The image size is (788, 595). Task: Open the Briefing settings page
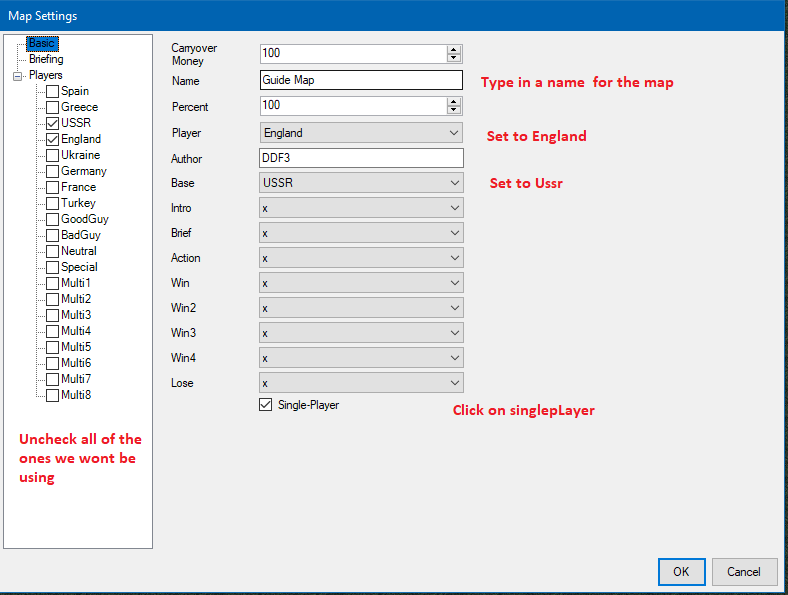(46, 60)
